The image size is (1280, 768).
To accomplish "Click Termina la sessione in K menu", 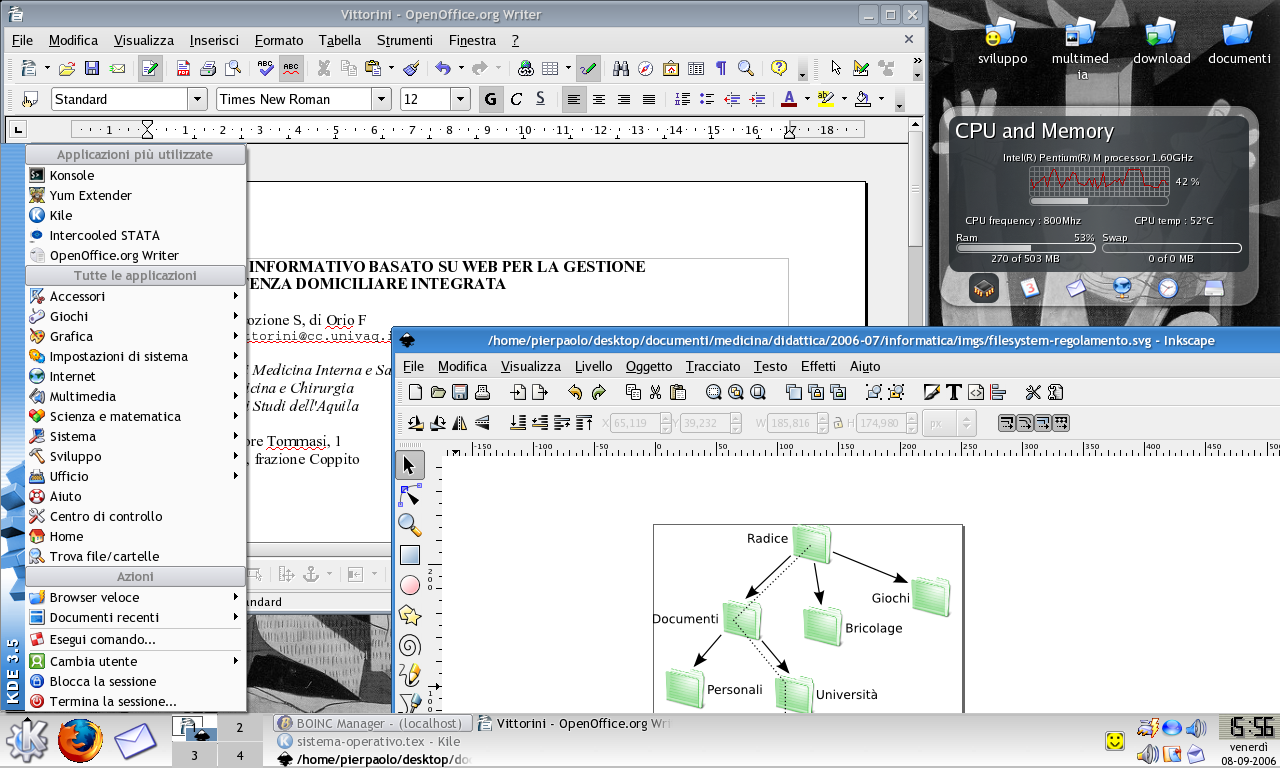I will 135,701.
